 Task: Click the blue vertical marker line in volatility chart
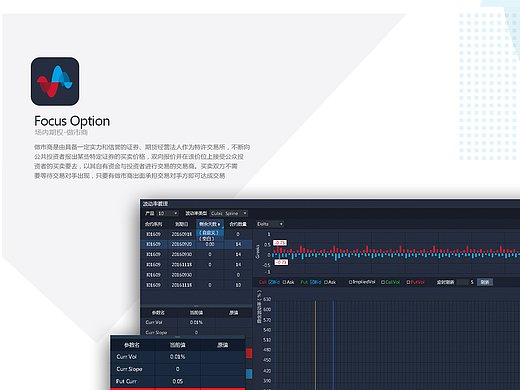pyautogui.click(x=333, y=345)
